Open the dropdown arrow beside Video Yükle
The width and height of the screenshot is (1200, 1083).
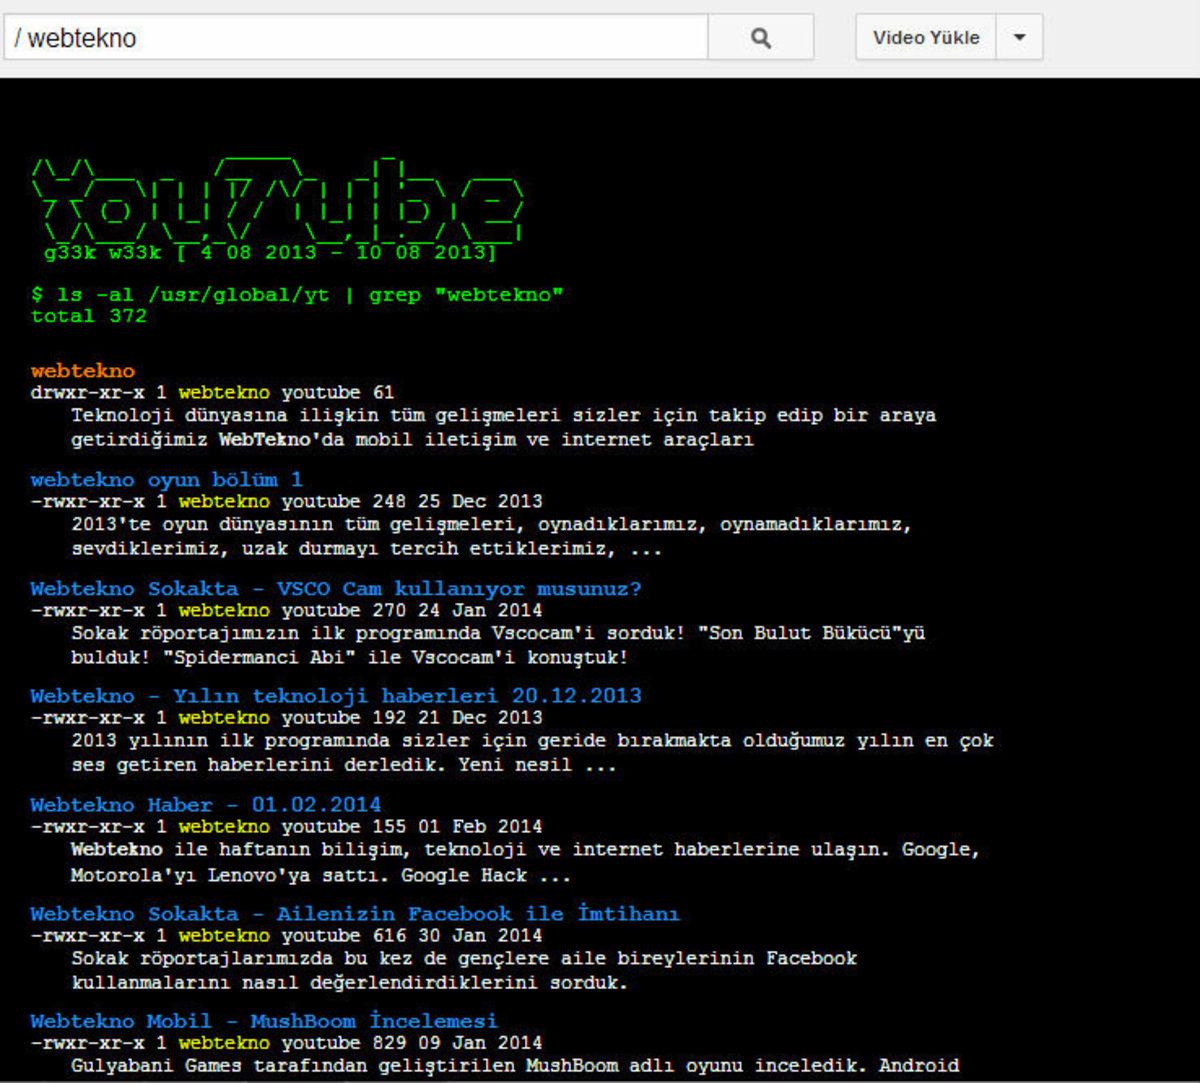[x=1019, y=38]
